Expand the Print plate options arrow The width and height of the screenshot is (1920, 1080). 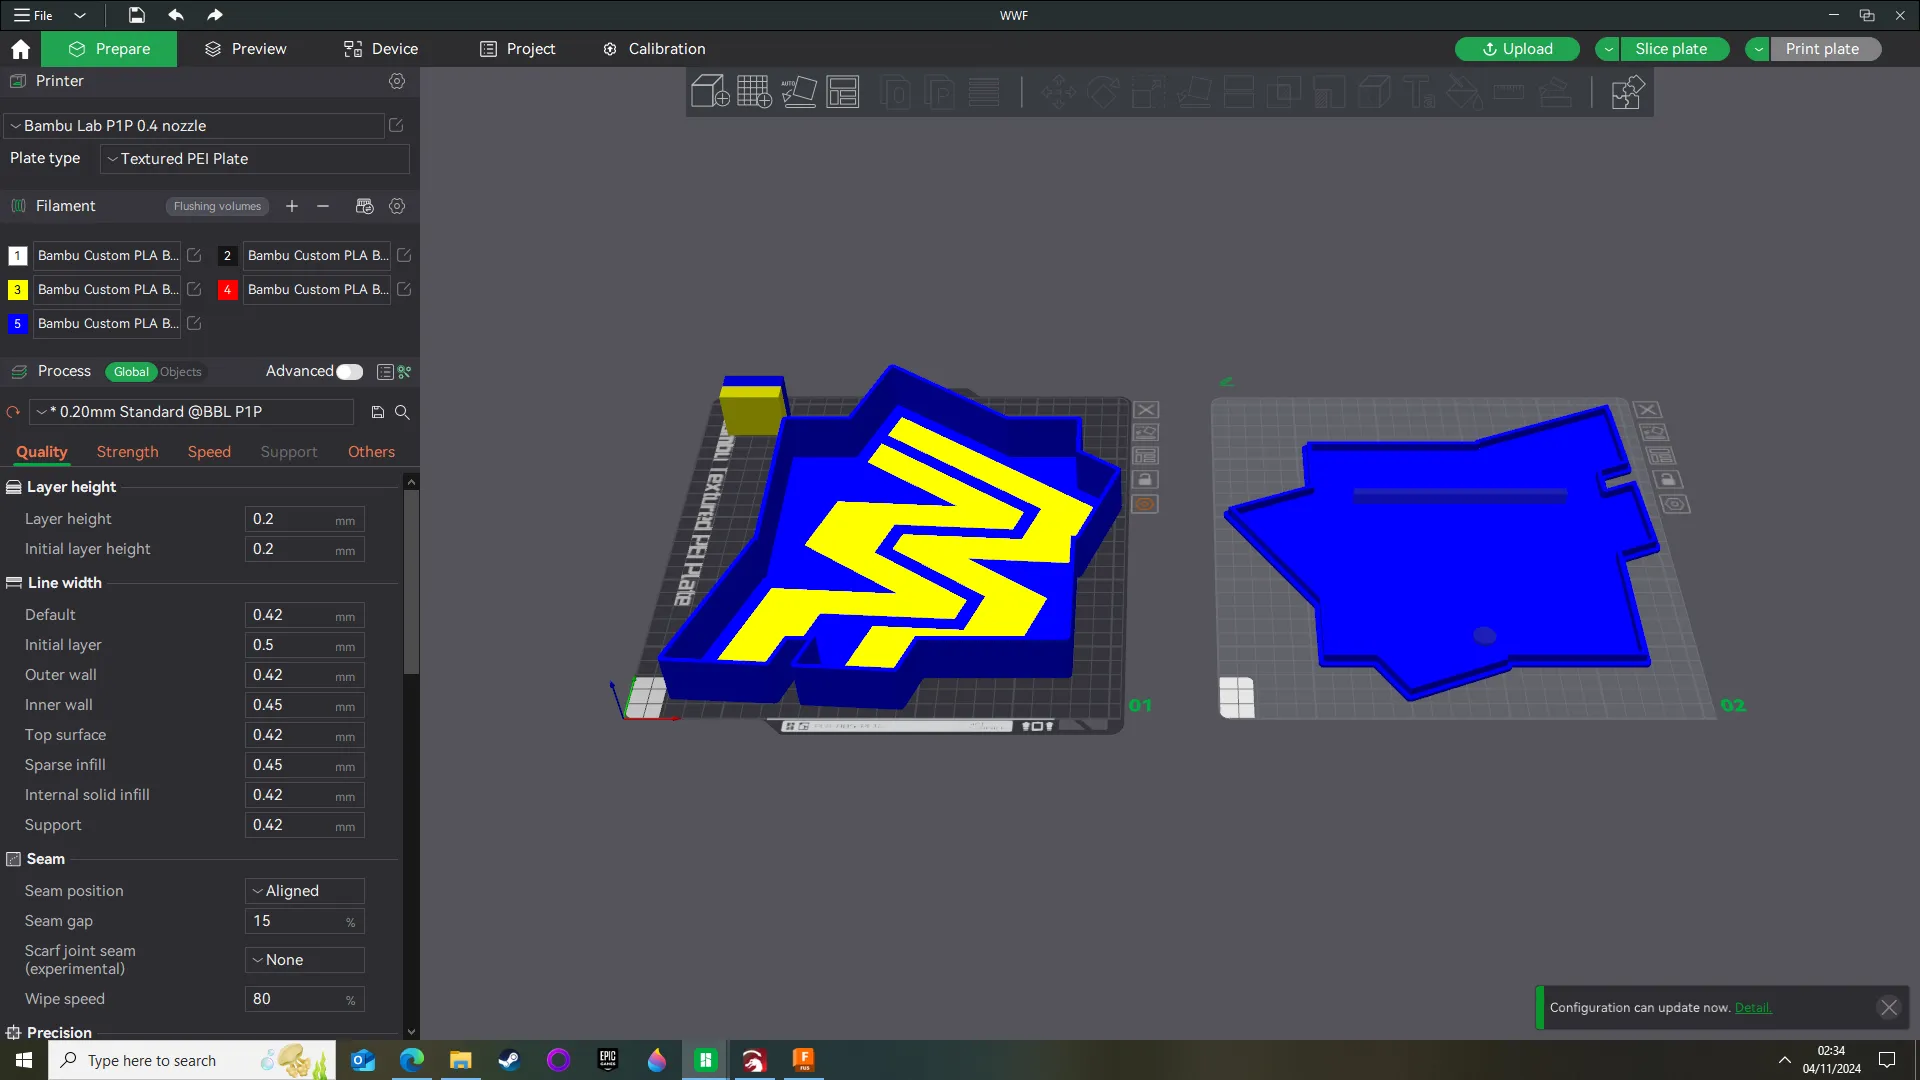[1758, 49]
